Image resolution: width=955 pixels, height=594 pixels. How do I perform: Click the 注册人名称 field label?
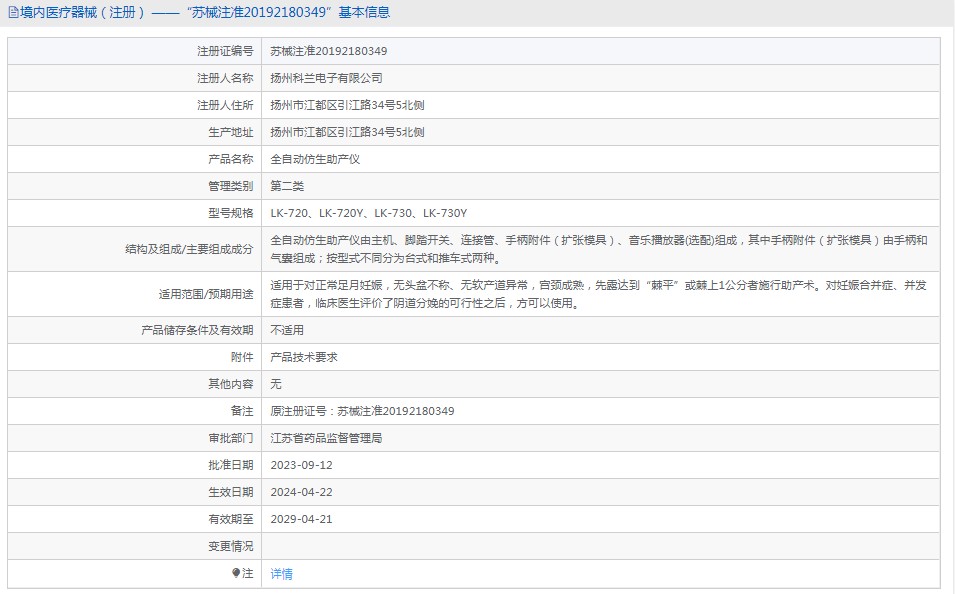click(225, 78)
